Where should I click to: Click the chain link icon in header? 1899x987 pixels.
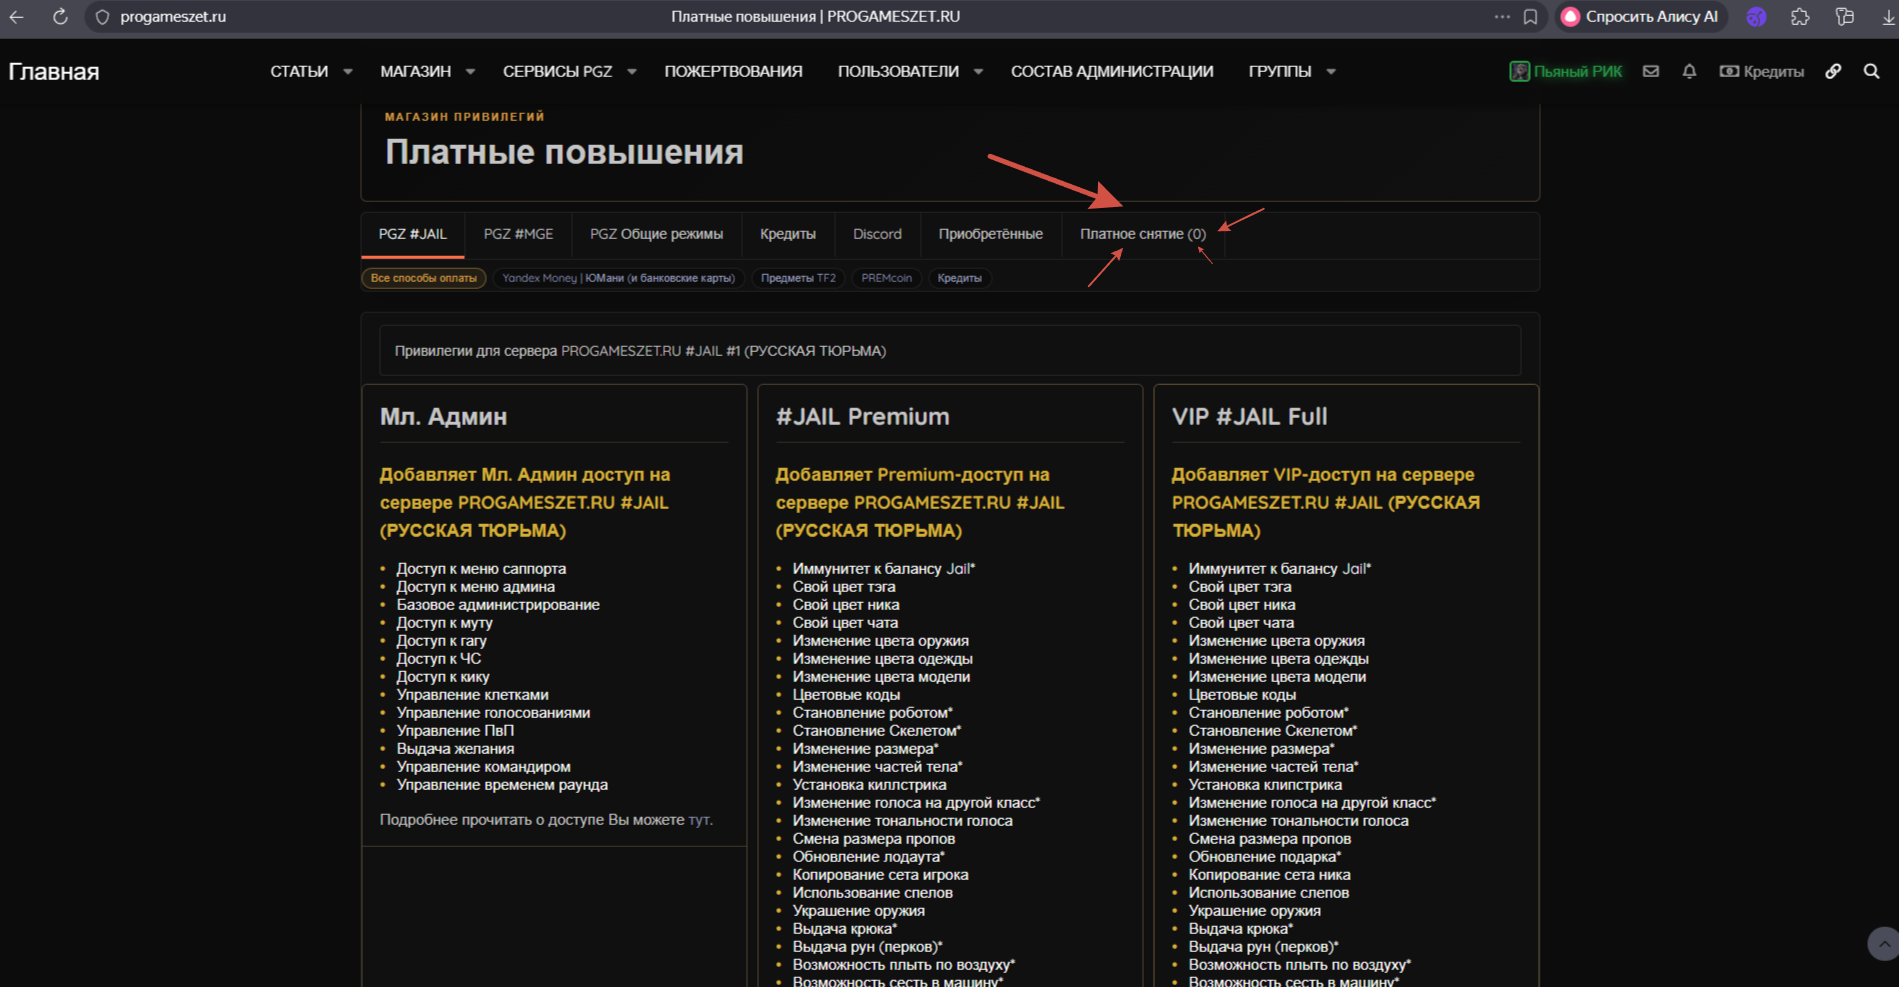coord(1833,71)
